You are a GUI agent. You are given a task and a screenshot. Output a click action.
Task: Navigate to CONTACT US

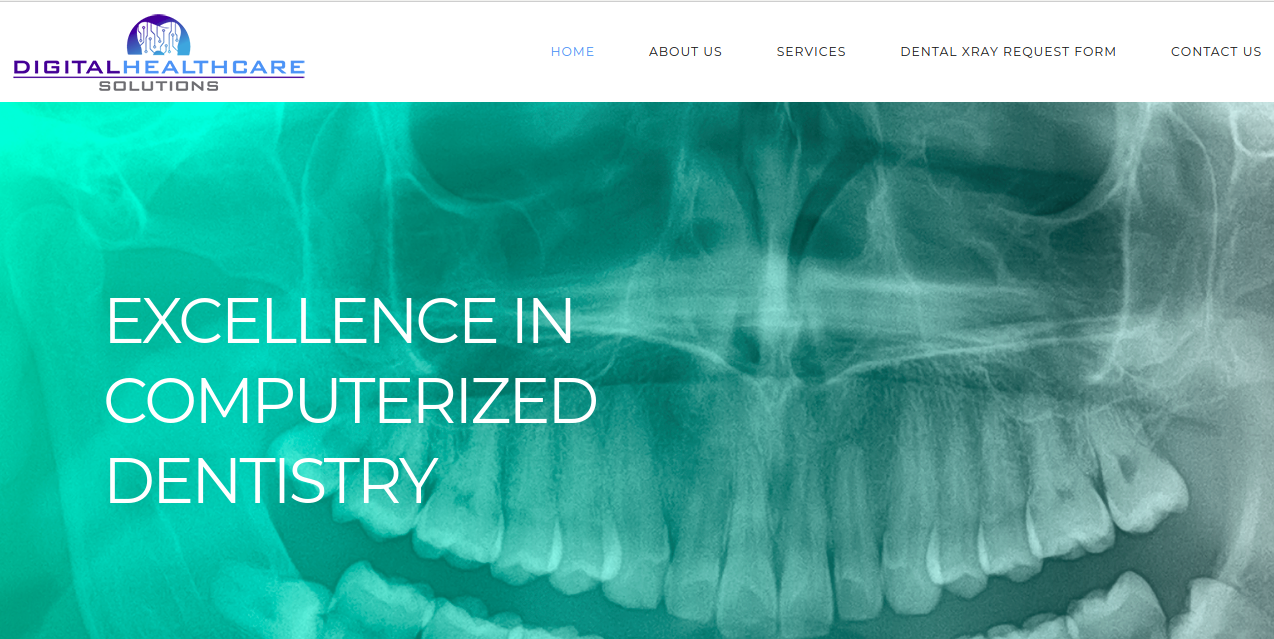pos(1216,51)
